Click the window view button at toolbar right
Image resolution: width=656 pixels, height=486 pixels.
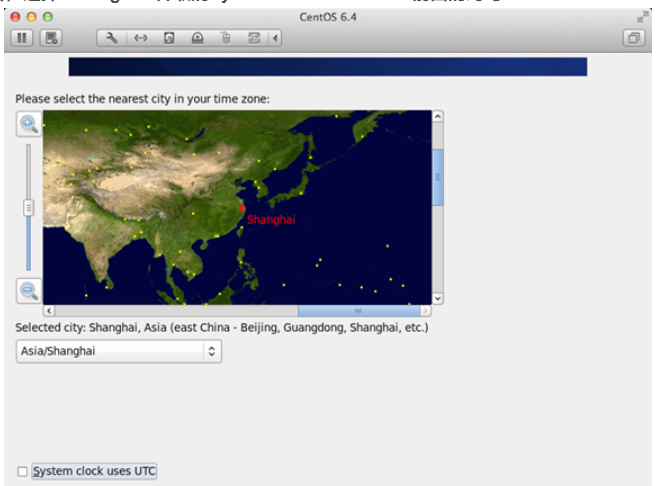pos(633,38)
